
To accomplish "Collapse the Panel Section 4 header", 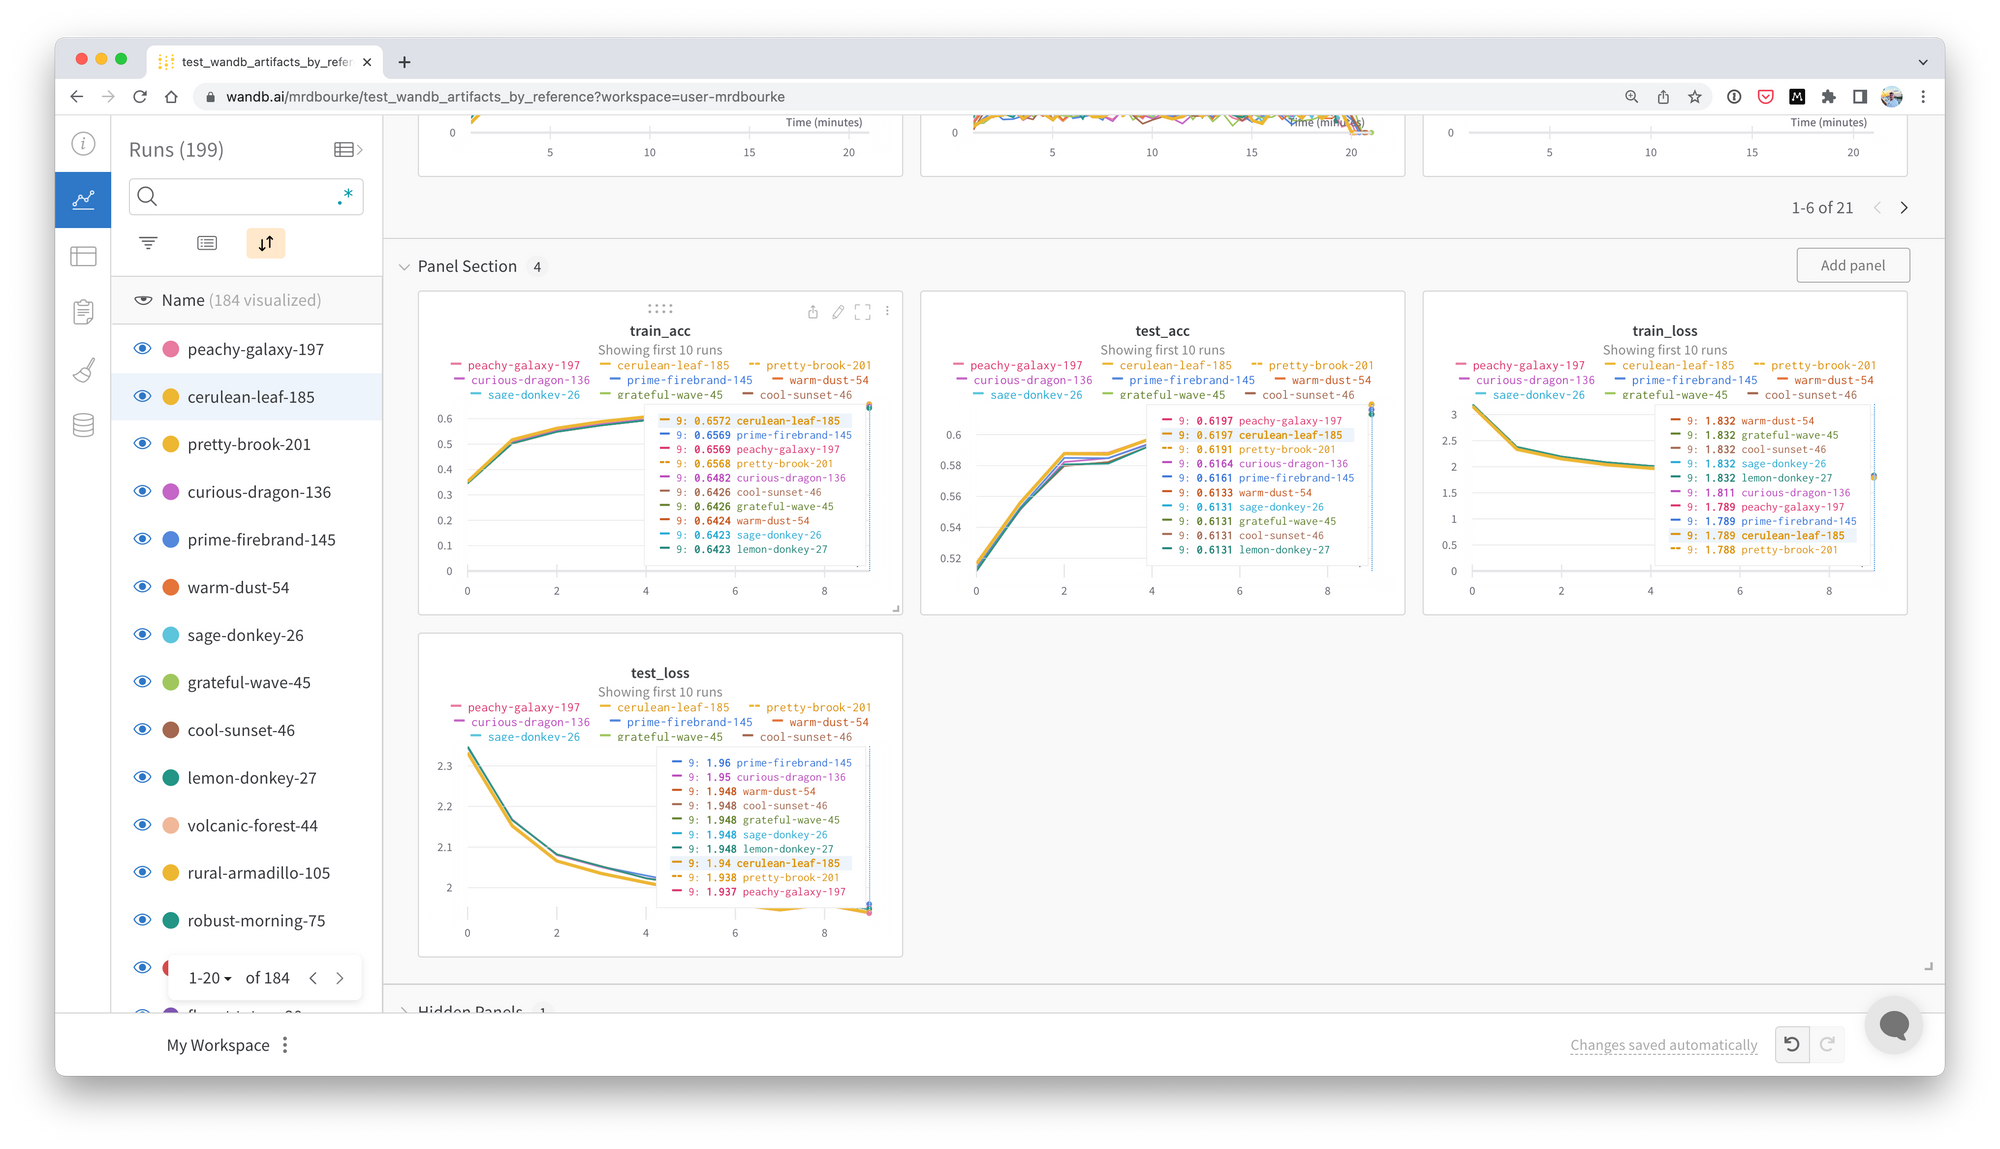I will [405, 265].
